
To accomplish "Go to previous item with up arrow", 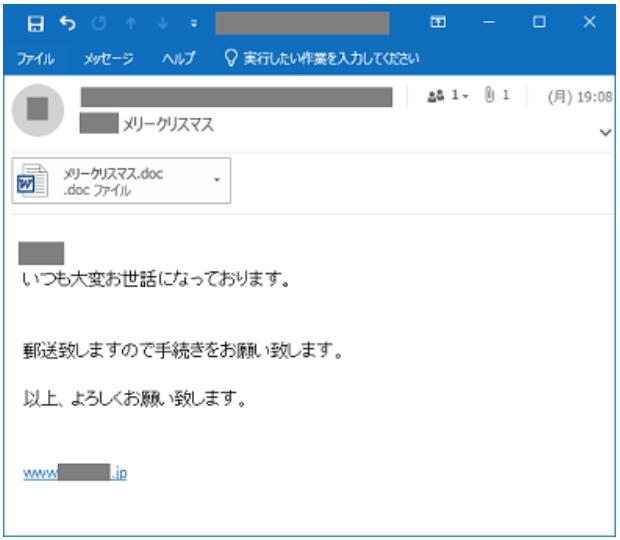I will click(131, 24).
